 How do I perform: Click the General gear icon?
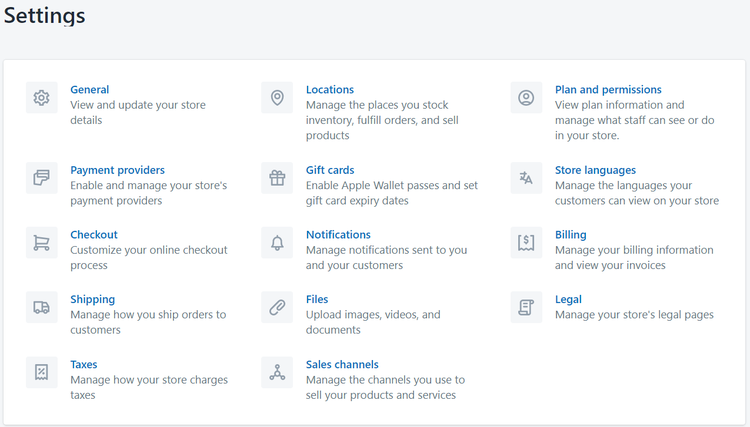[41, 98]
